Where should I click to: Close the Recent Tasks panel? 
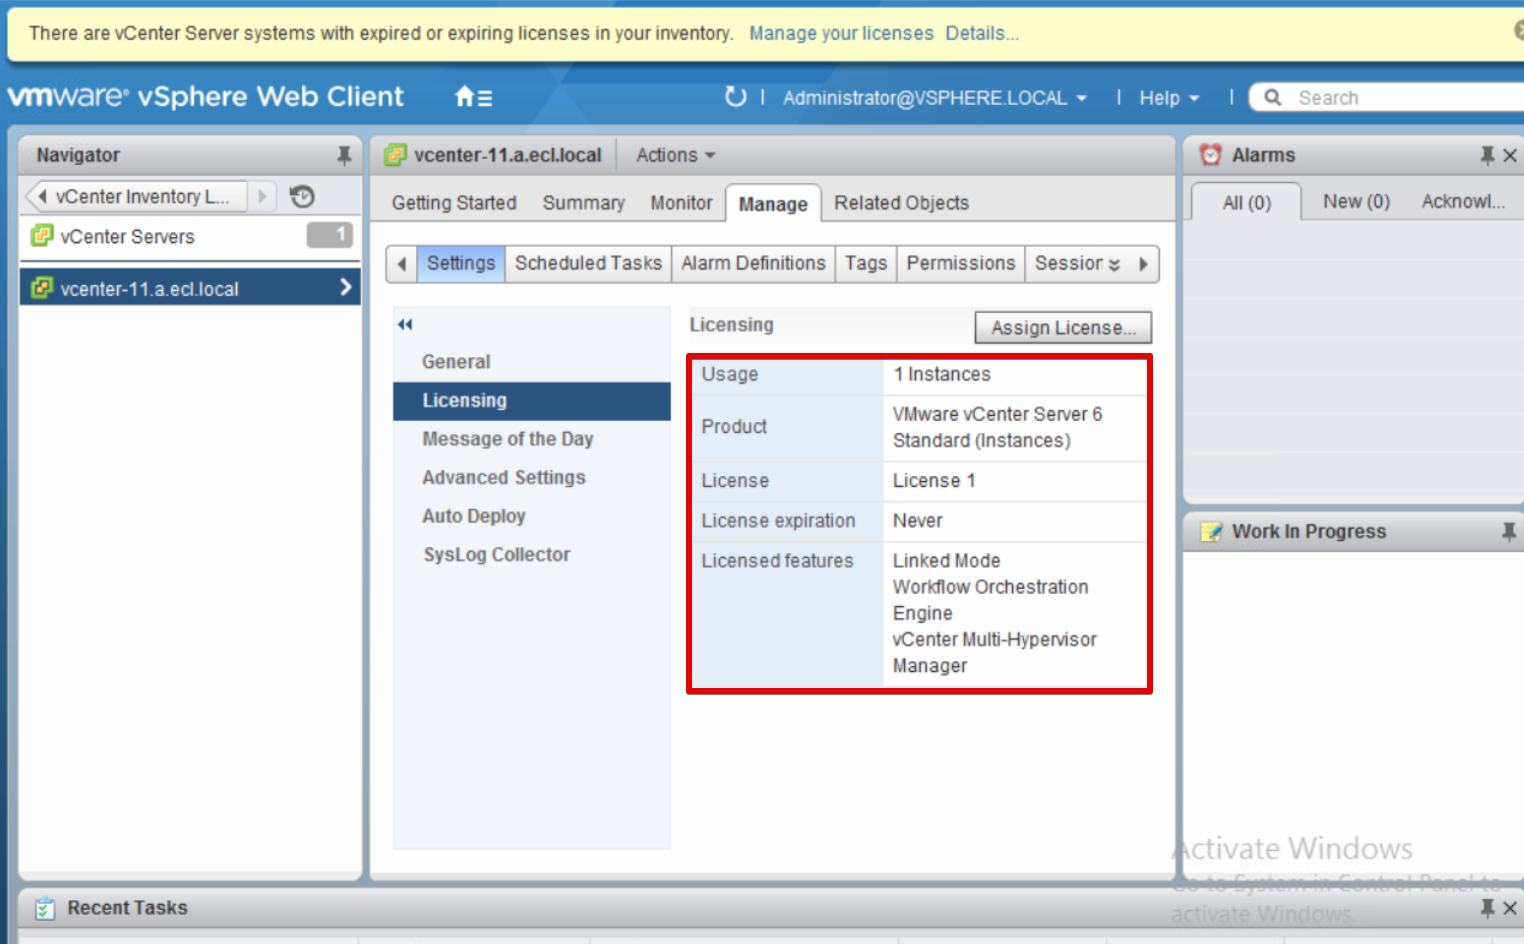click(x=1510, y=908)
